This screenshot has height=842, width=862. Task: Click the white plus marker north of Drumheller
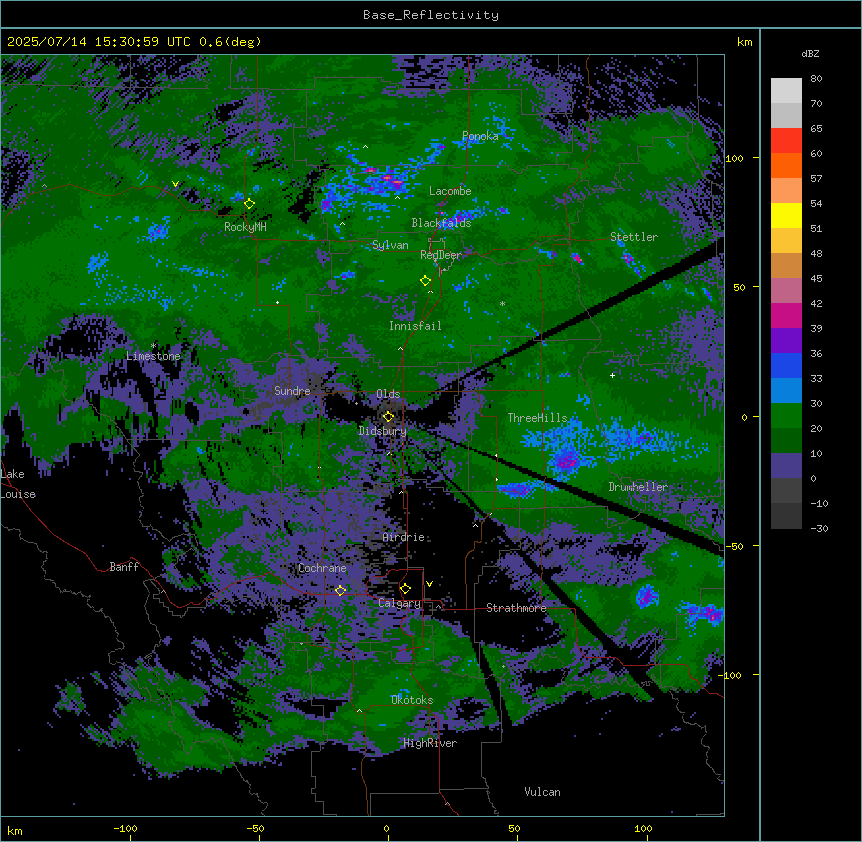click(x=612, y=375)
